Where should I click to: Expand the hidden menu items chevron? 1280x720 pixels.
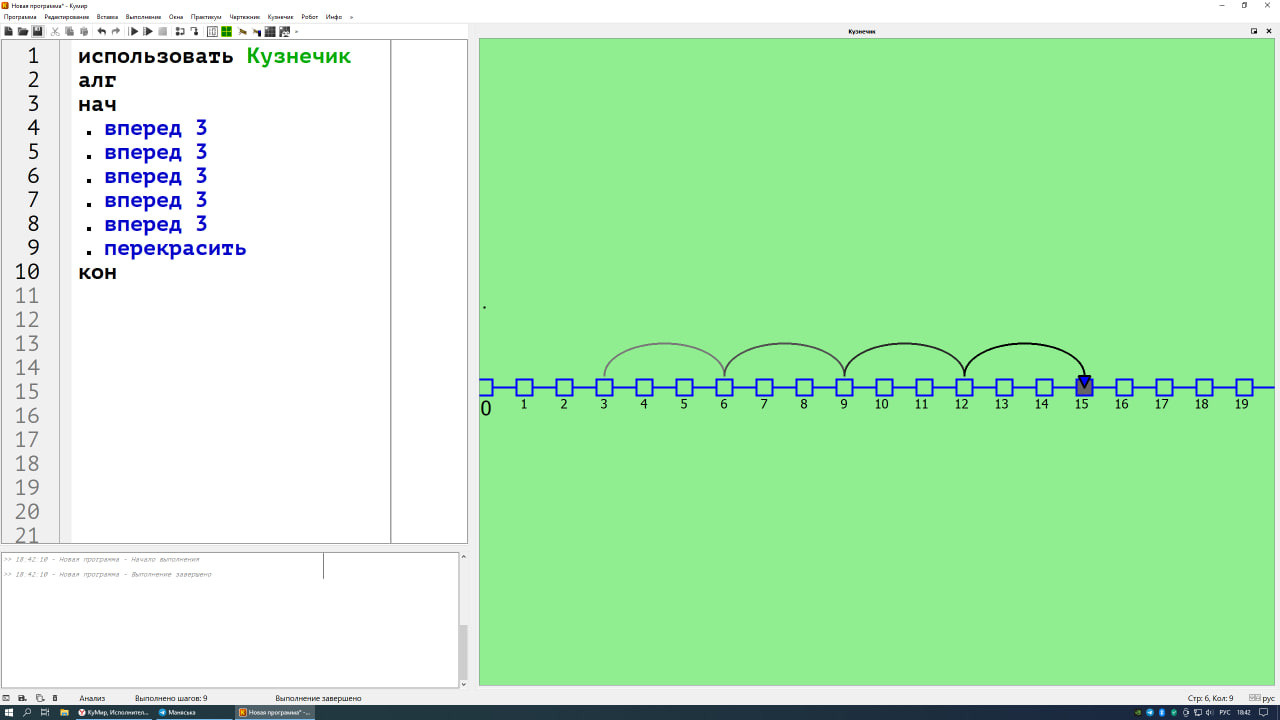pos(351,17)
